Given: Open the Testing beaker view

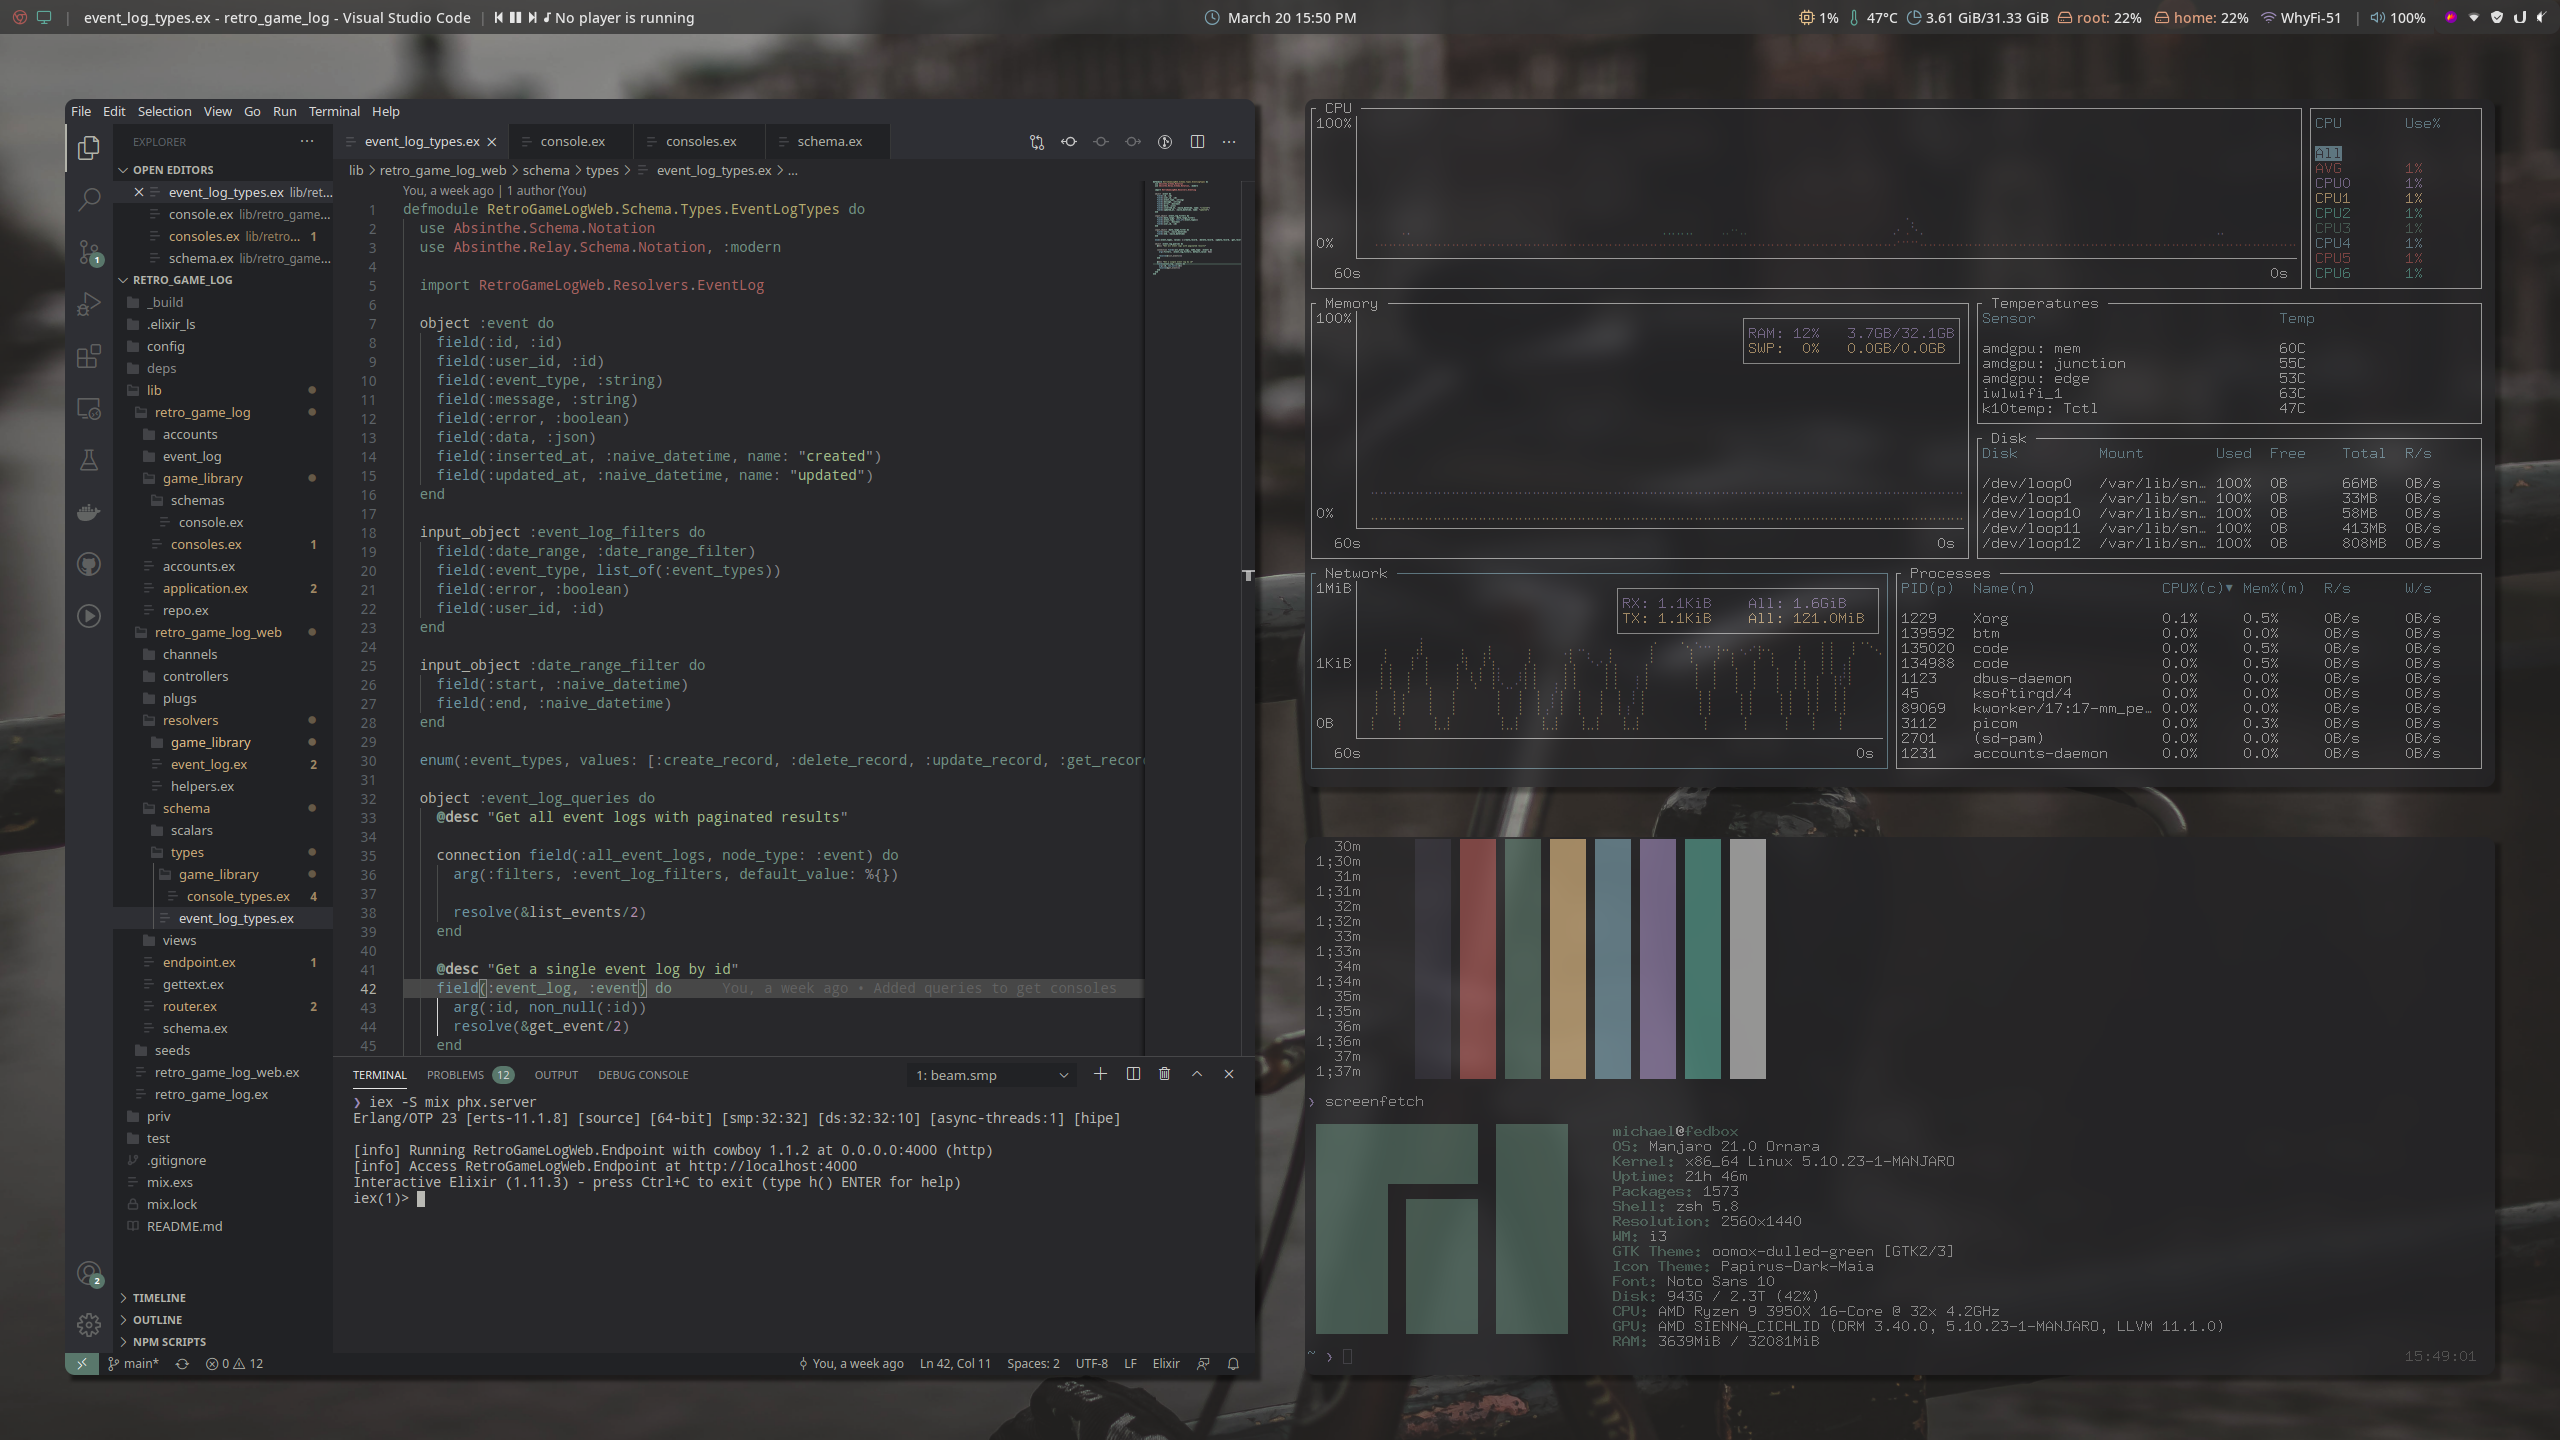Looking at the screenshot, I should (x=89, y=460).
